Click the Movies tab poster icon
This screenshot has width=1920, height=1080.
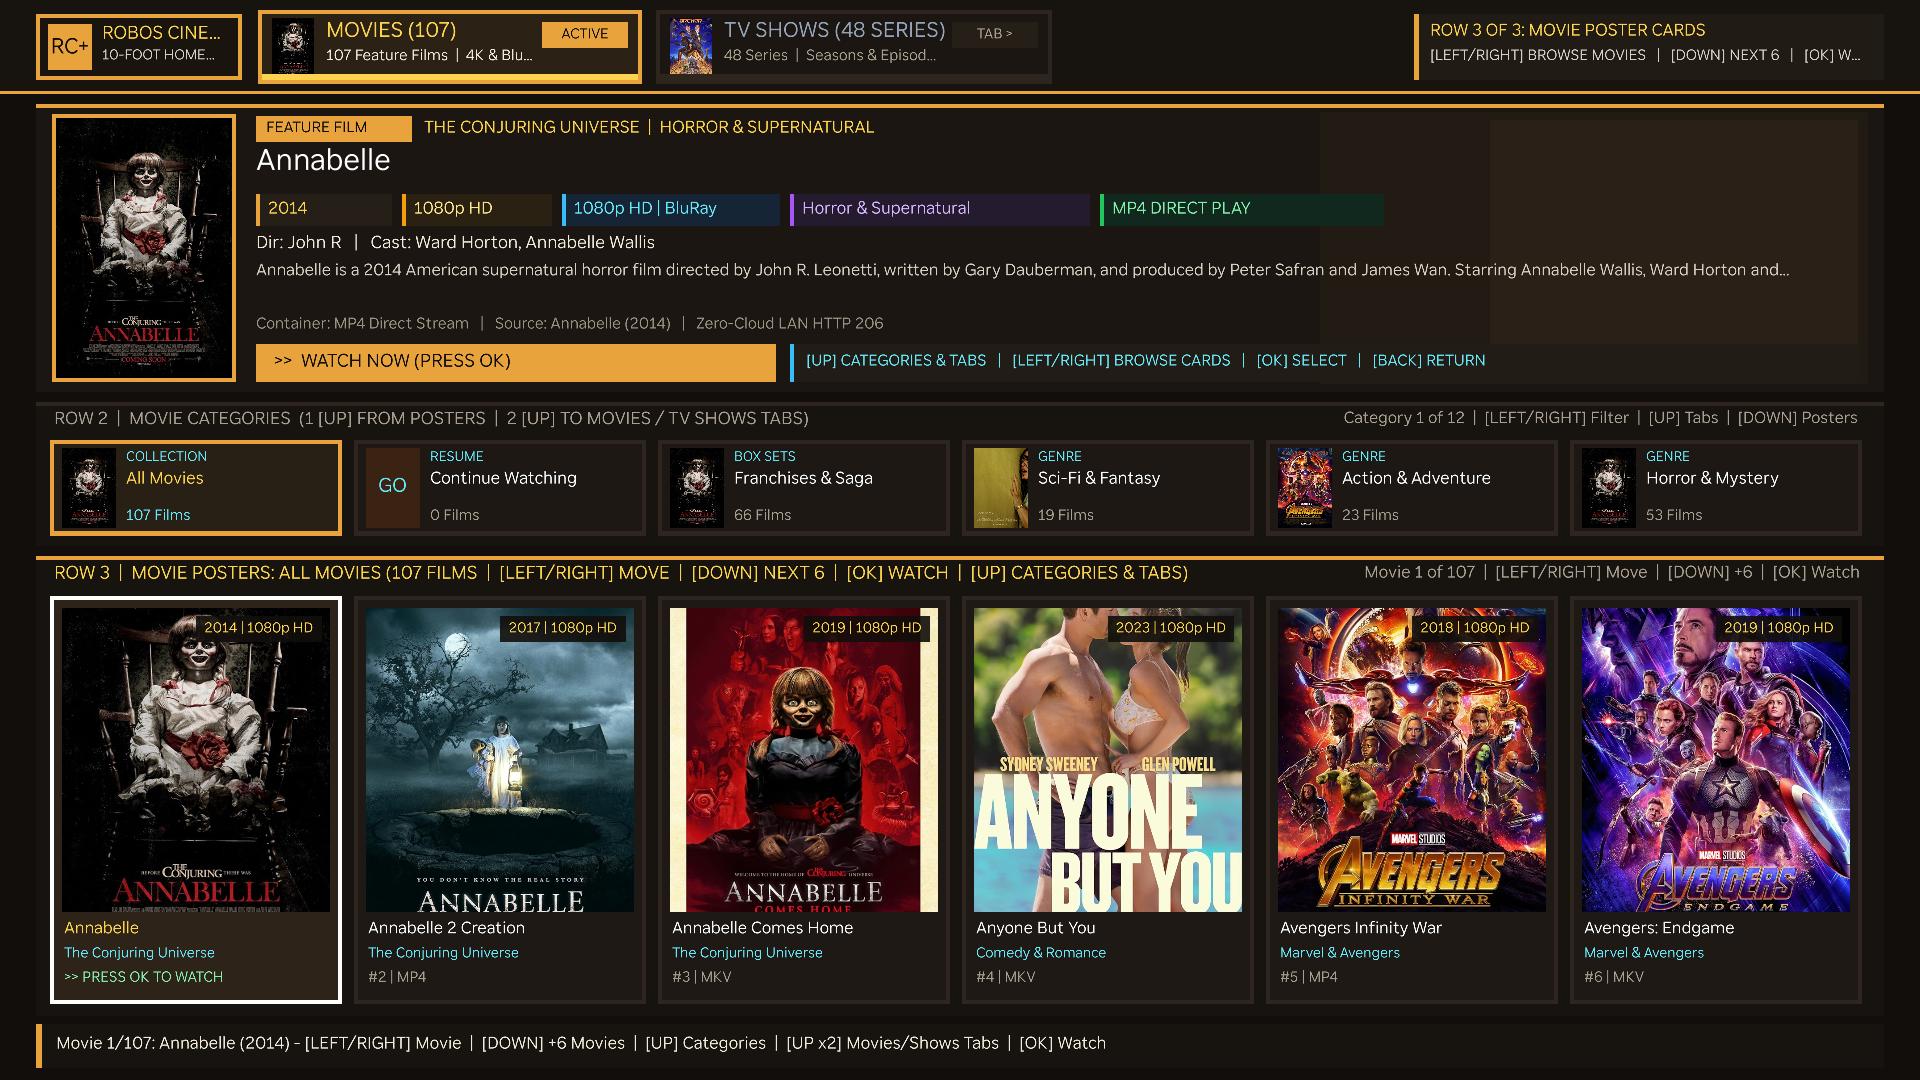coord(292,46)
